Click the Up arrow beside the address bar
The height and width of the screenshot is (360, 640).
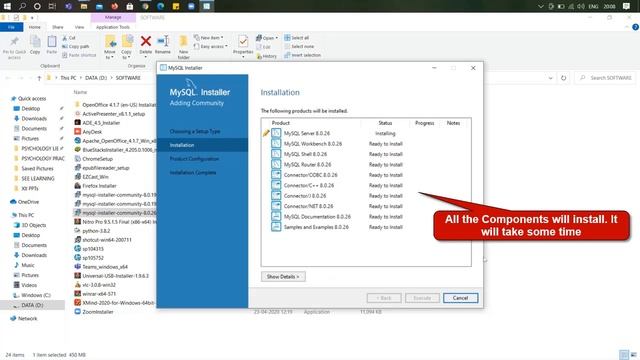(39, 78)
